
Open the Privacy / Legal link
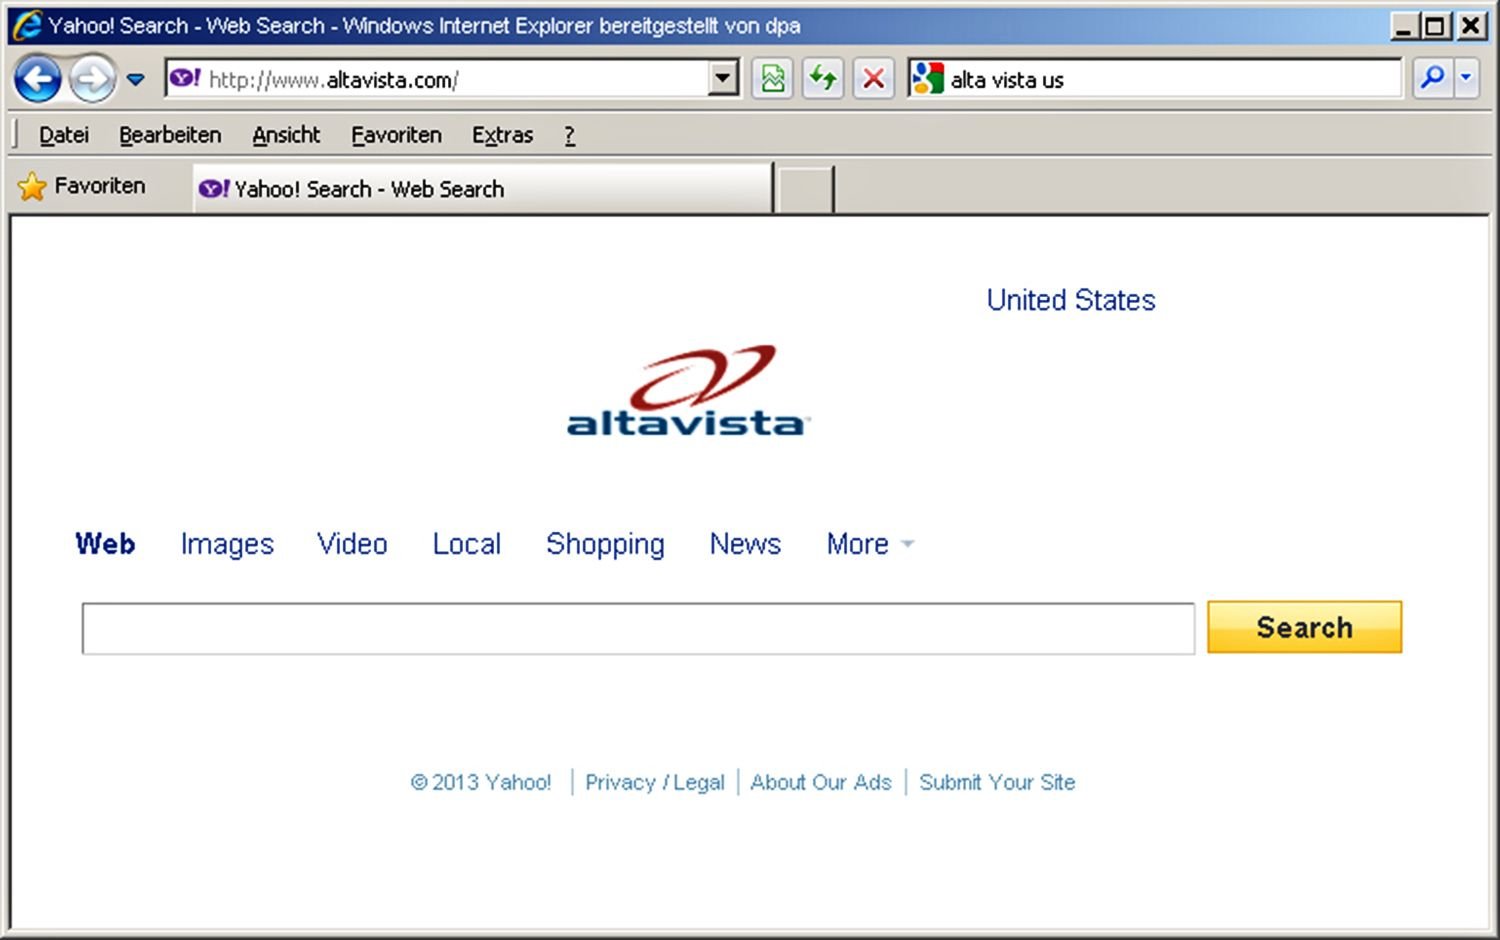pyautogui.click(x=654, y=782)
